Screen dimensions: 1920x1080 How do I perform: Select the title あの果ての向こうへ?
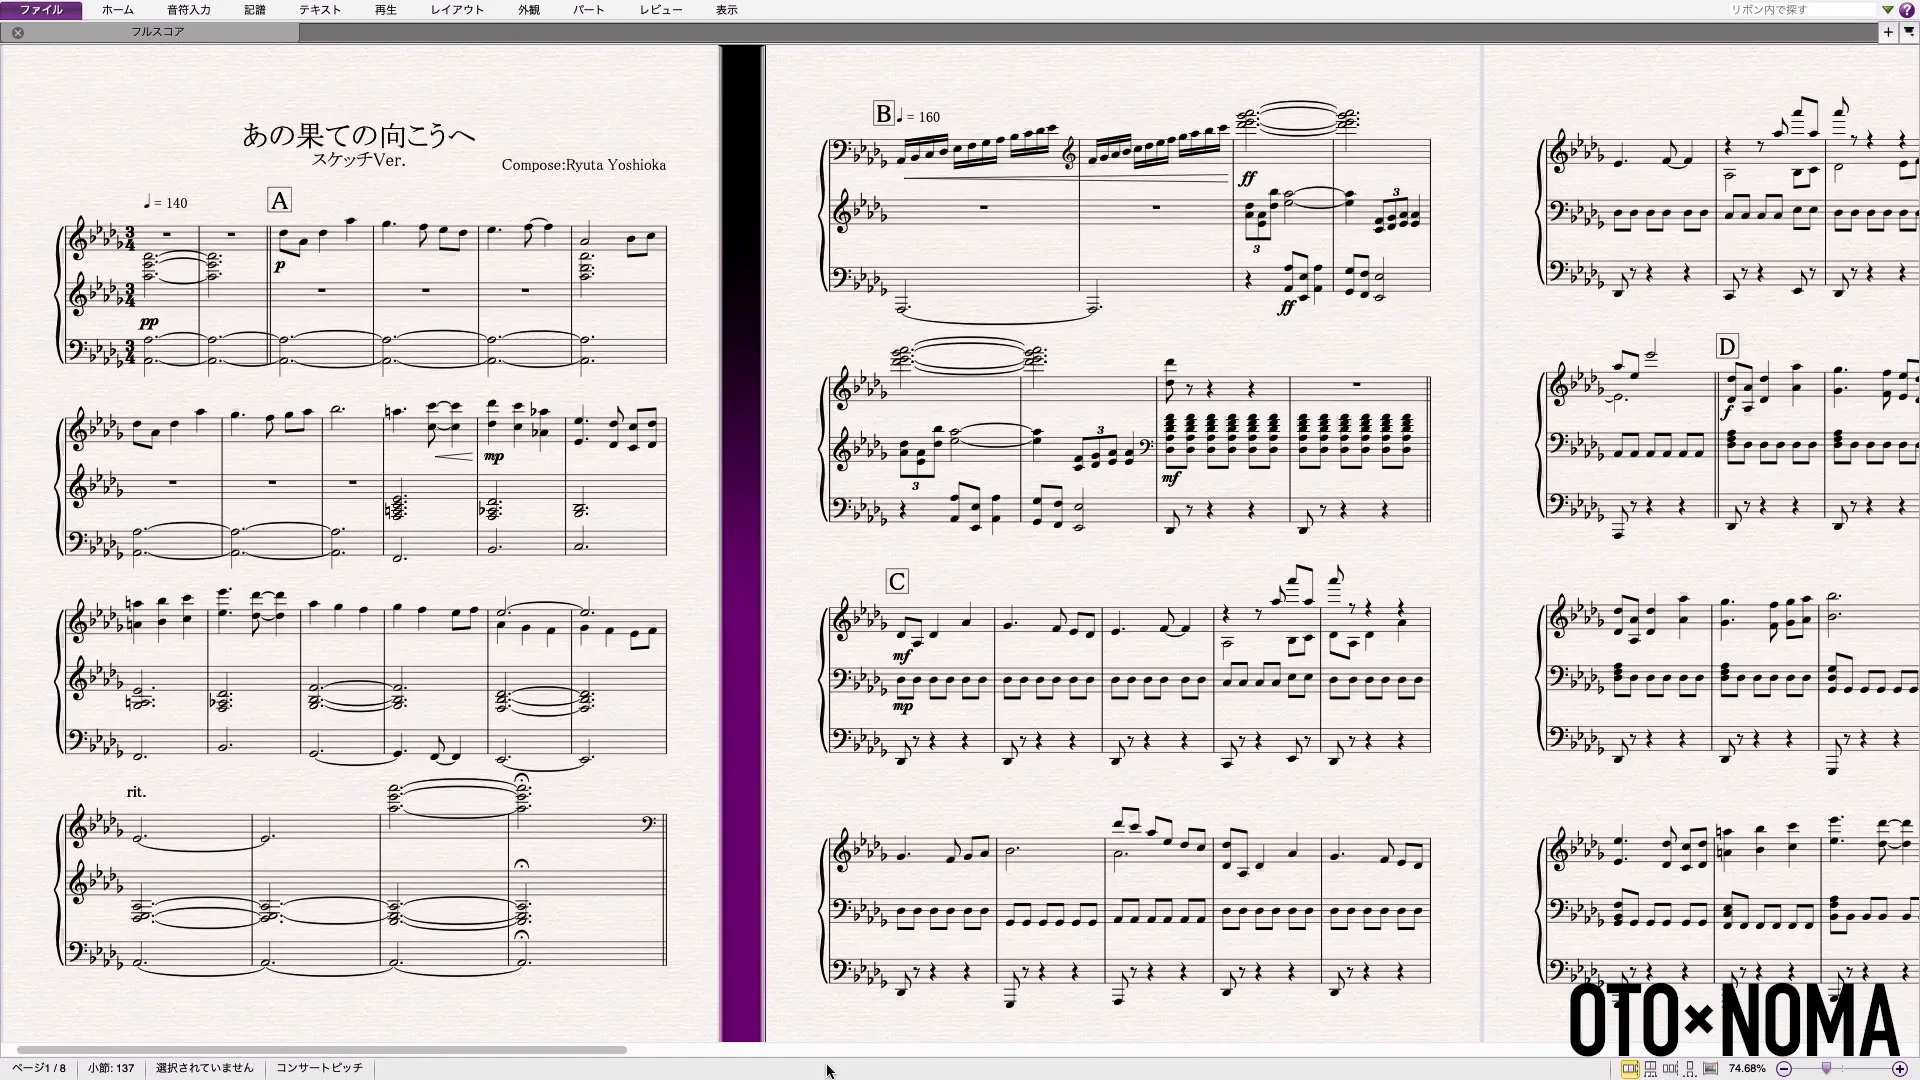(x=358, y=134)
